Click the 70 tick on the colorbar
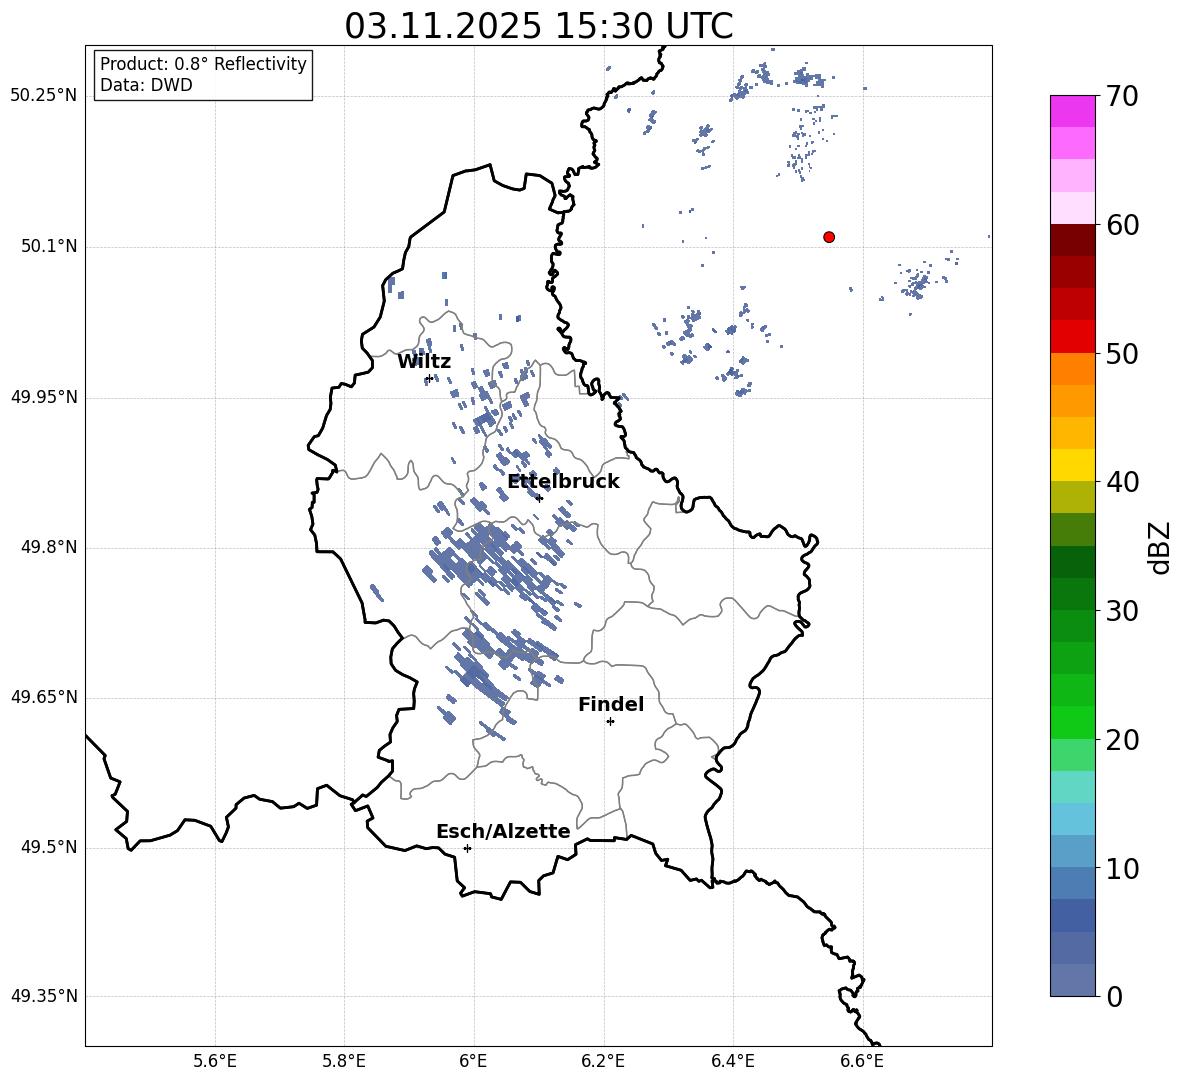 pos(1122,96)
